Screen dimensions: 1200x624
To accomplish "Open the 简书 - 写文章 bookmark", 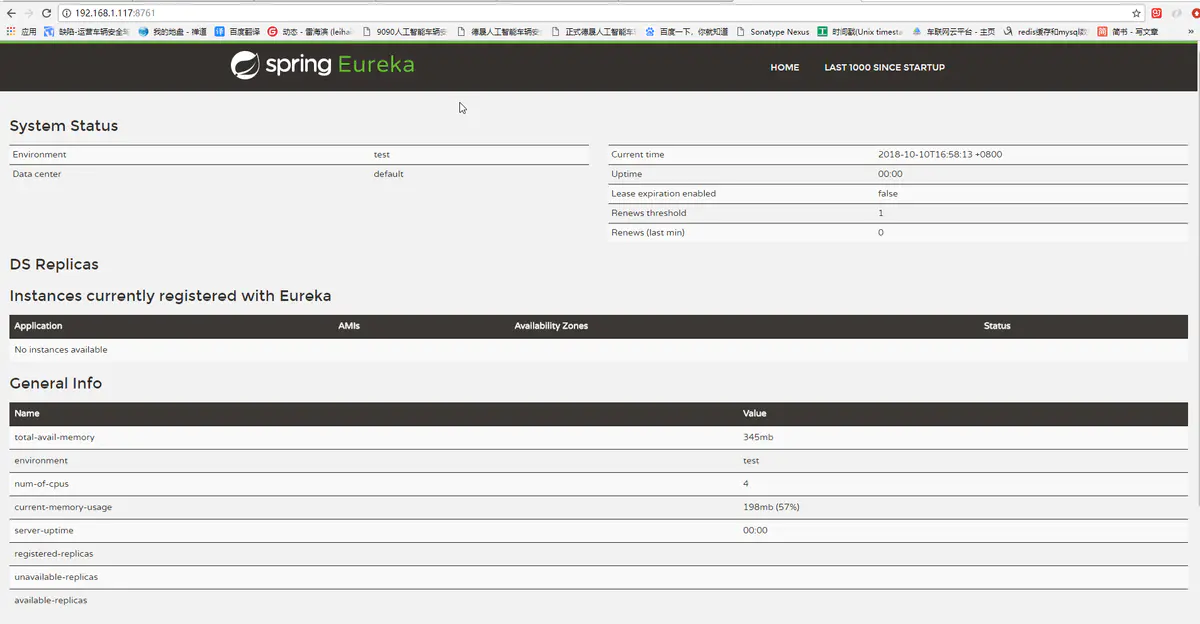I will point(1127,31).
